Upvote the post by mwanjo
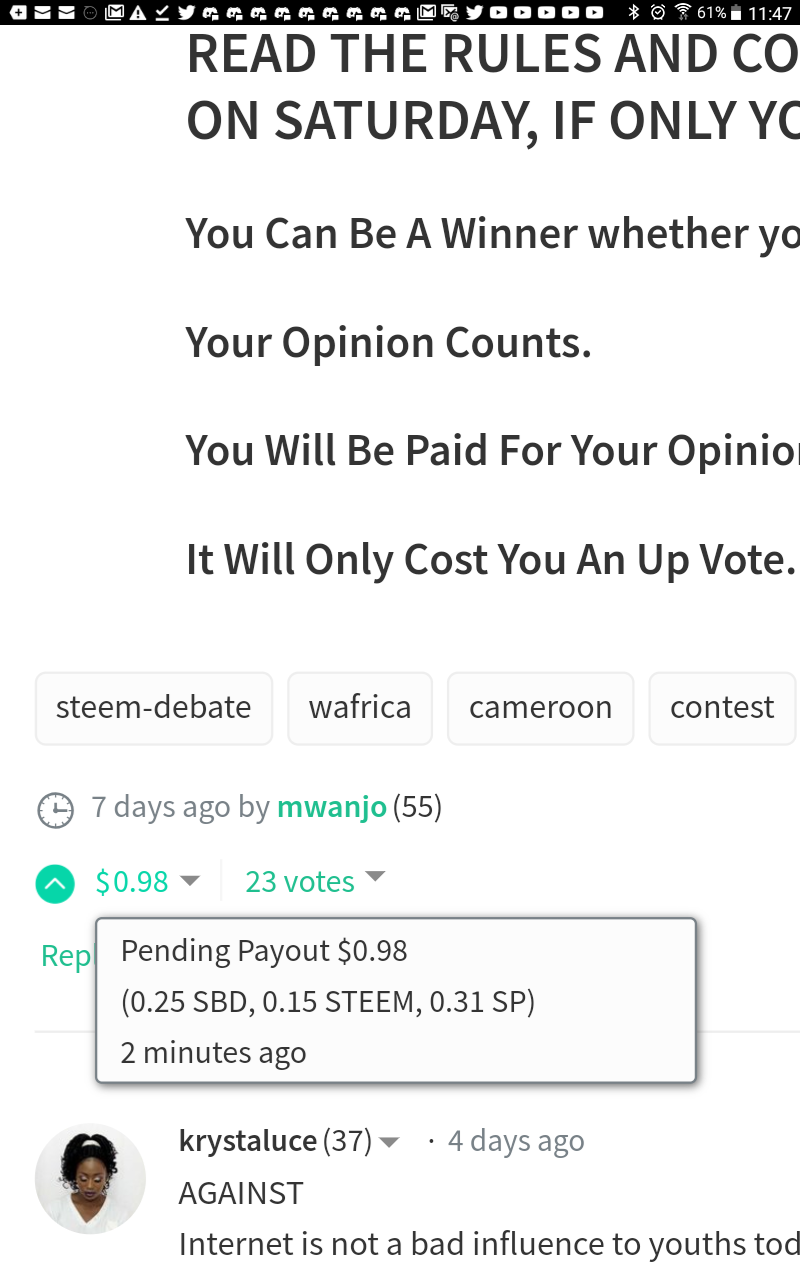This screenshot has height=1280, width=800. pyautogui.click(x=55, y=883)
